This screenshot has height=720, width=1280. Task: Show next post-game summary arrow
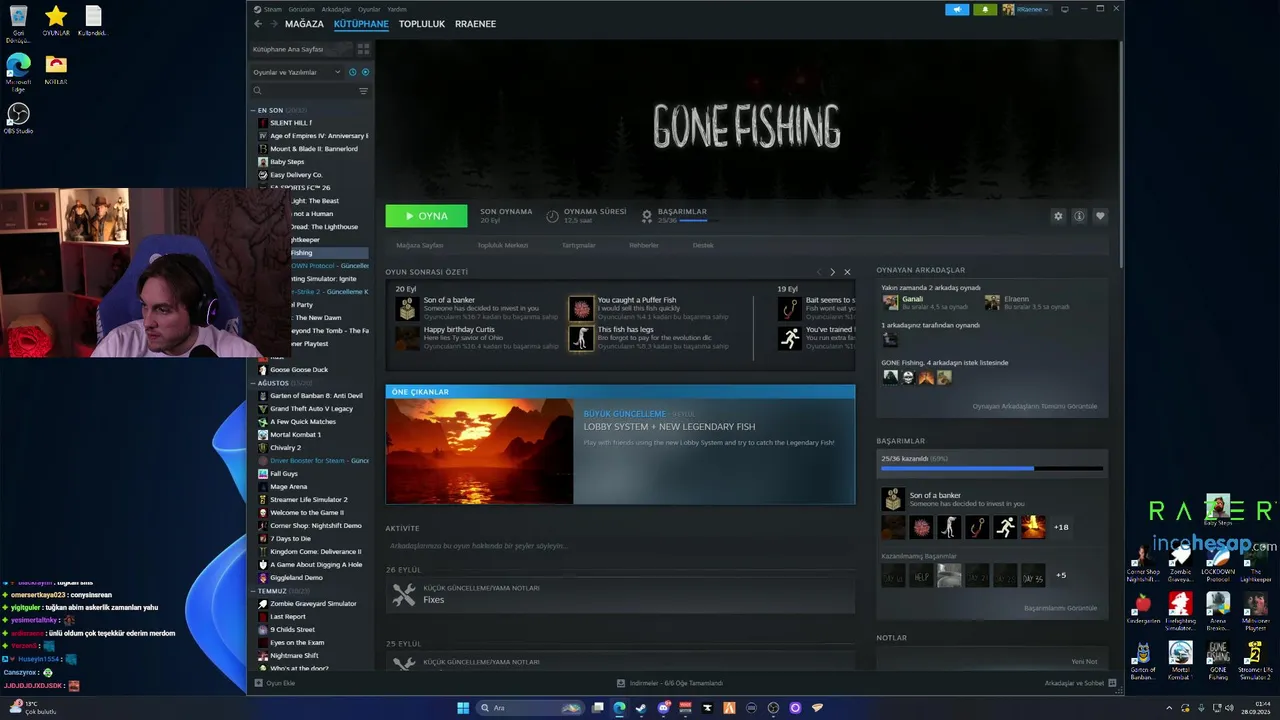click(x=832, y=272)
